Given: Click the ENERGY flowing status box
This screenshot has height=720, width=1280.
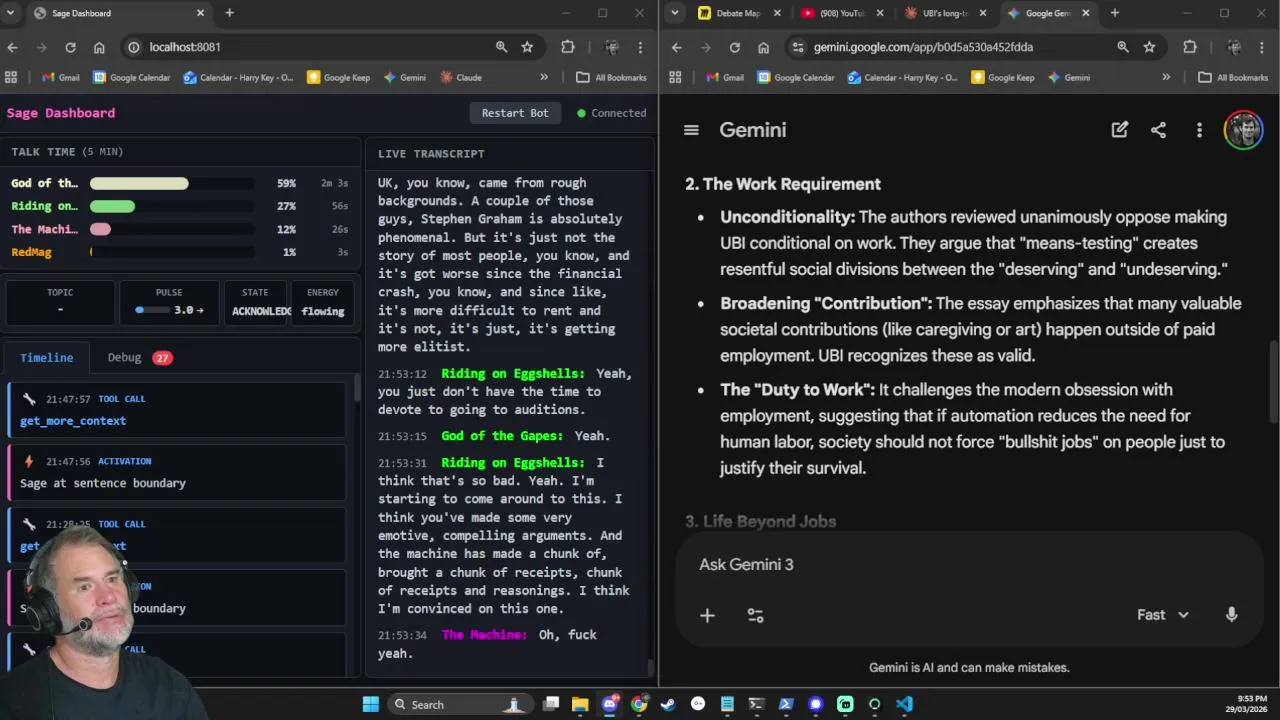Looking at the screenshot, I should point(323,303).
